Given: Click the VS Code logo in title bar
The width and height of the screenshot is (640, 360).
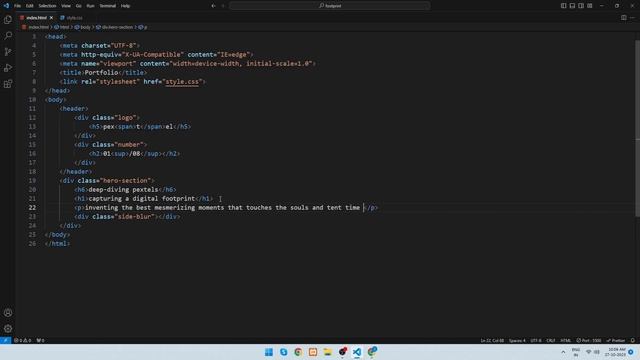Looking at the screenshot, I should (6, 6).
